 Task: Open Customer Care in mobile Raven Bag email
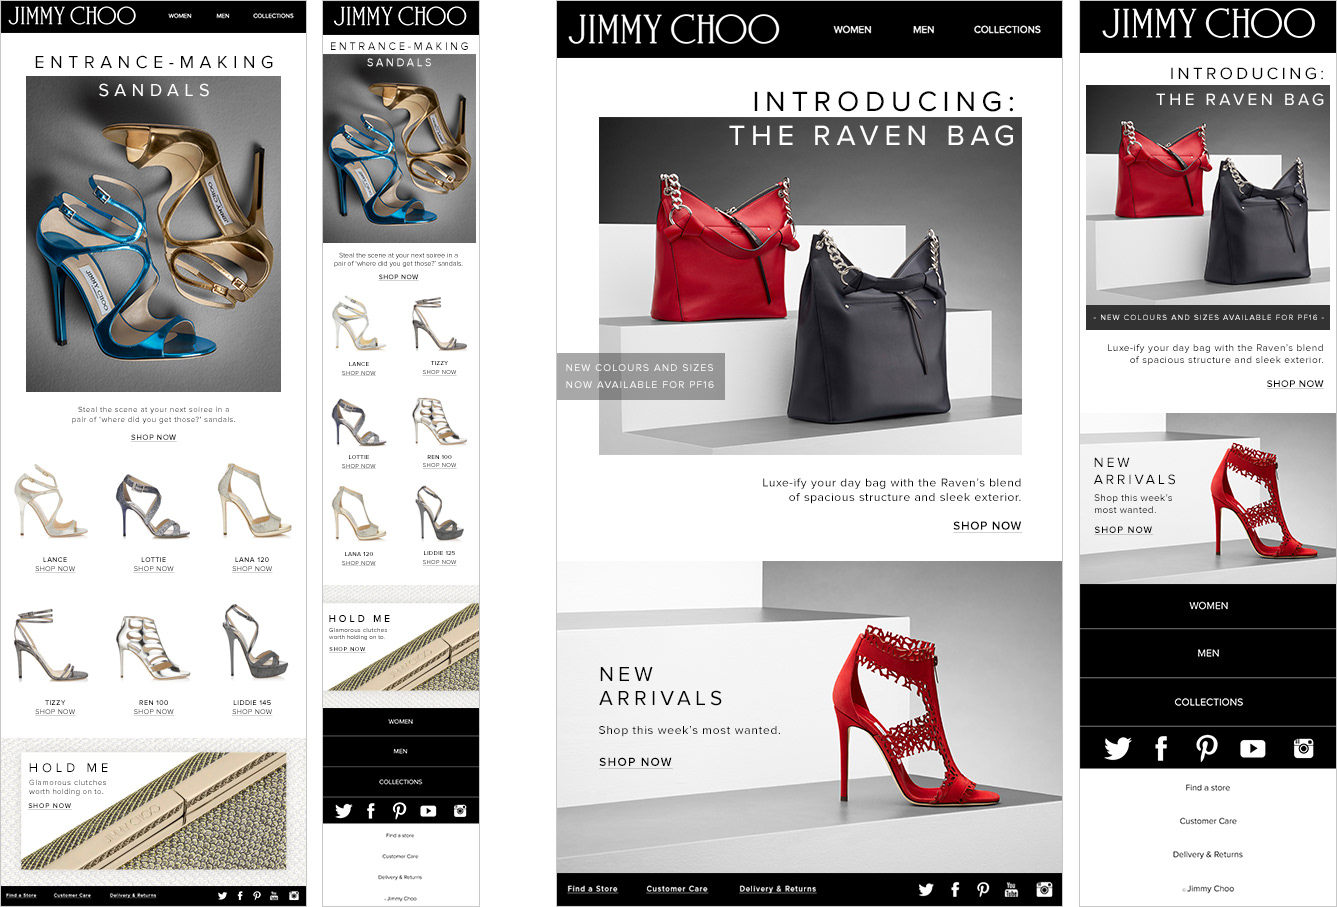point(1208,821)
